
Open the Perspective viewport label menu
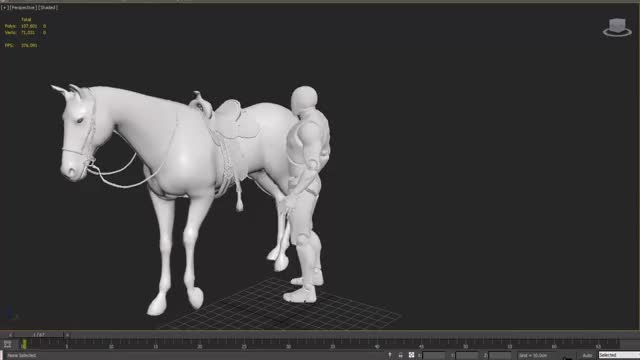(x=22, y=7)
